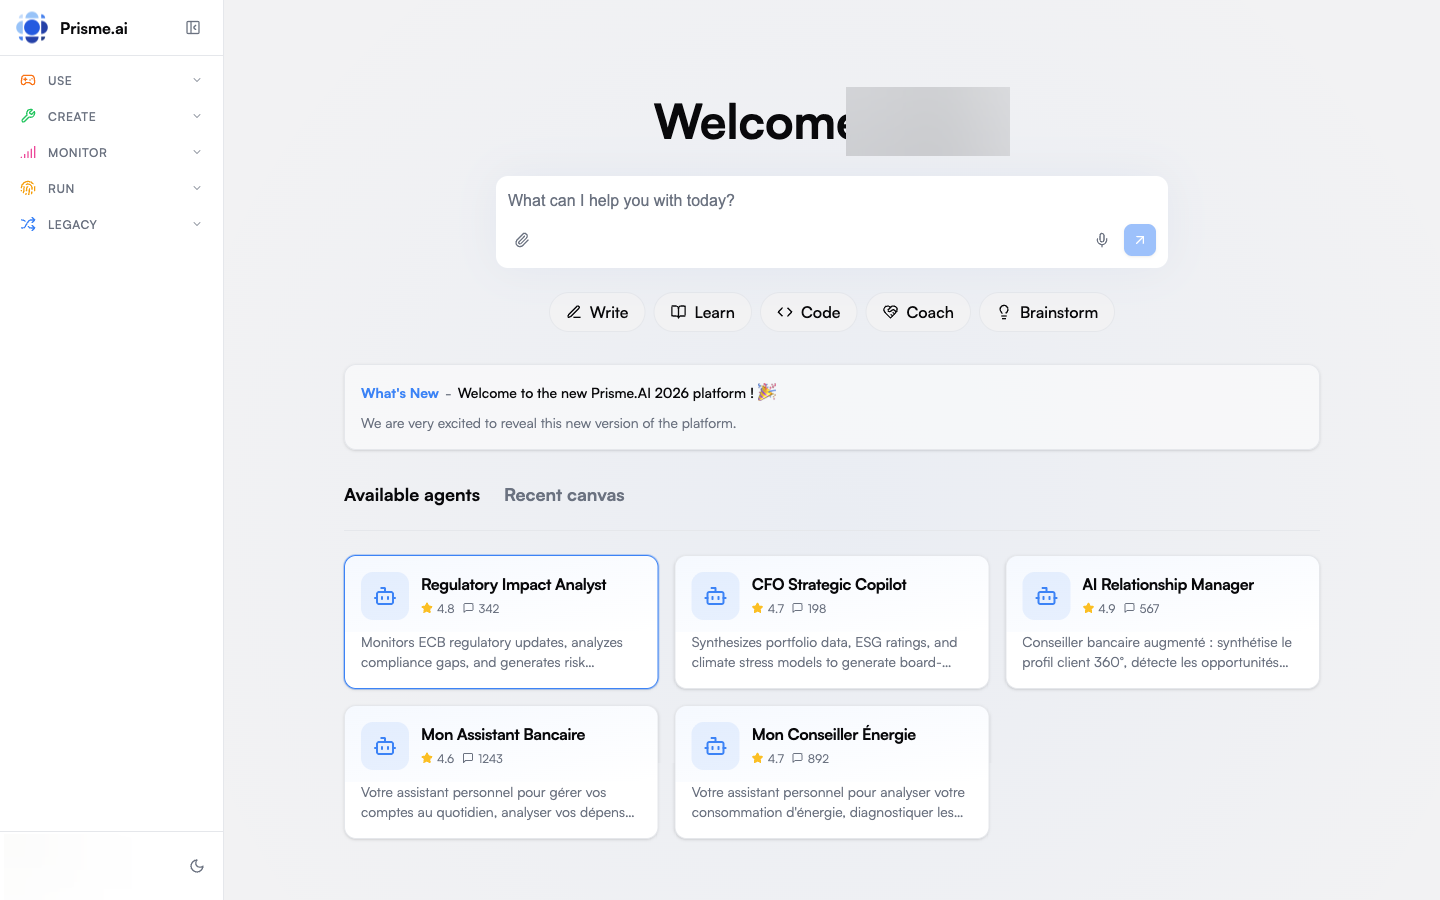The width and height of the screenshot is (1440, 900).
Task: Open the MONITOR menu label
Action: tap(77, 153)
